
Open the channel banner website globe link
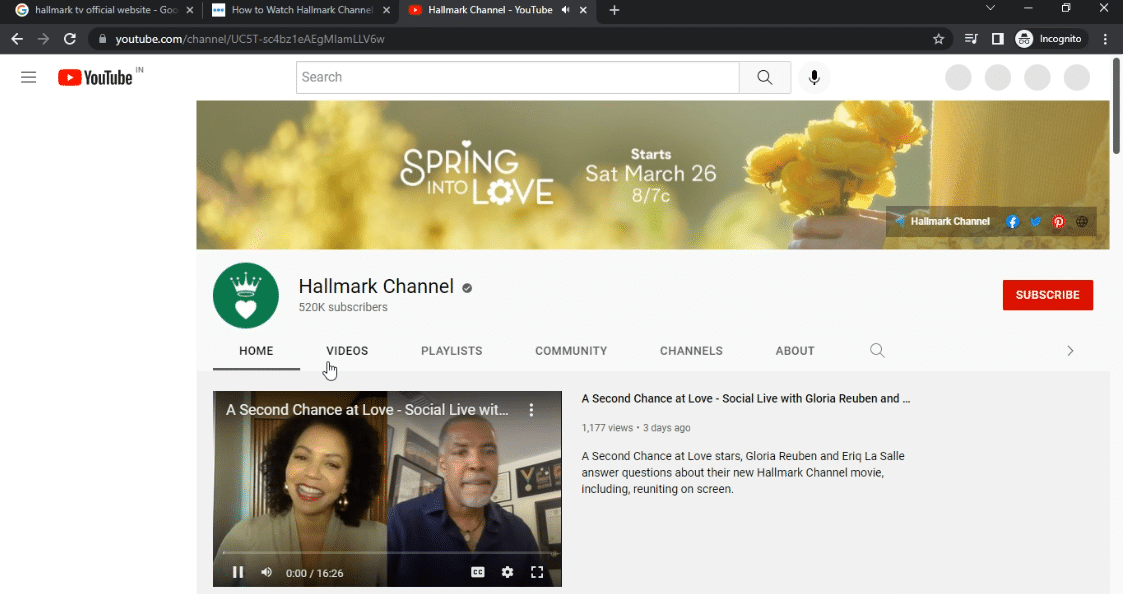[x=1082, y=221]
